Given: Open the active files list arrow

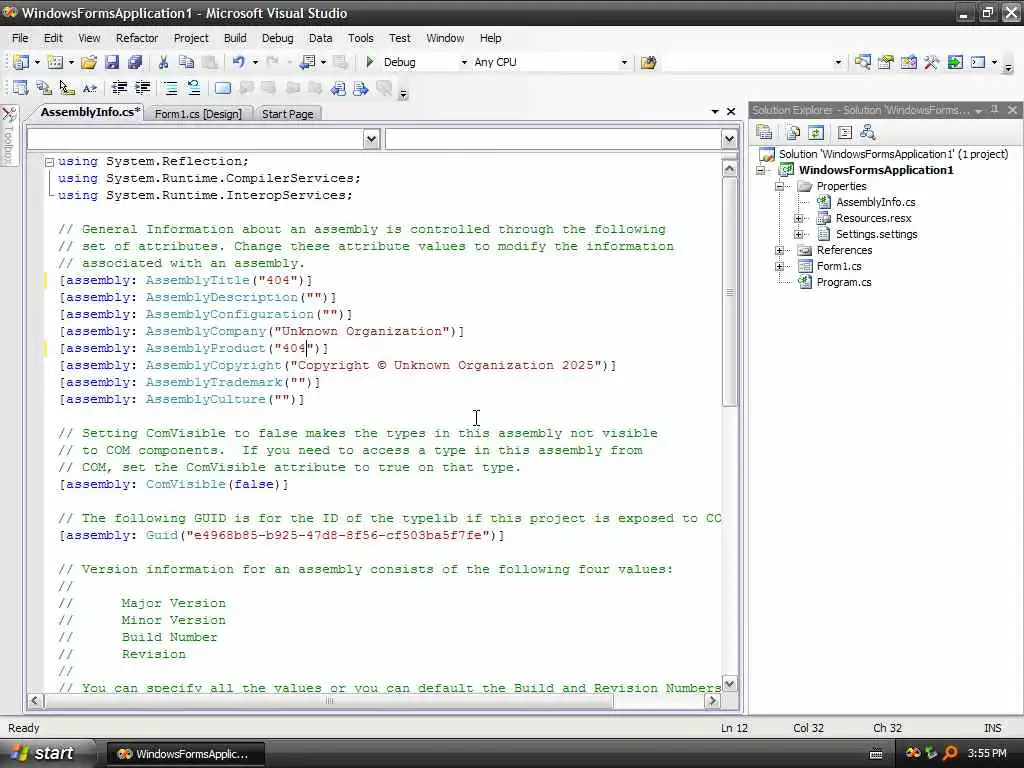Looking at the screenshot, I should [x=714, y=112].
